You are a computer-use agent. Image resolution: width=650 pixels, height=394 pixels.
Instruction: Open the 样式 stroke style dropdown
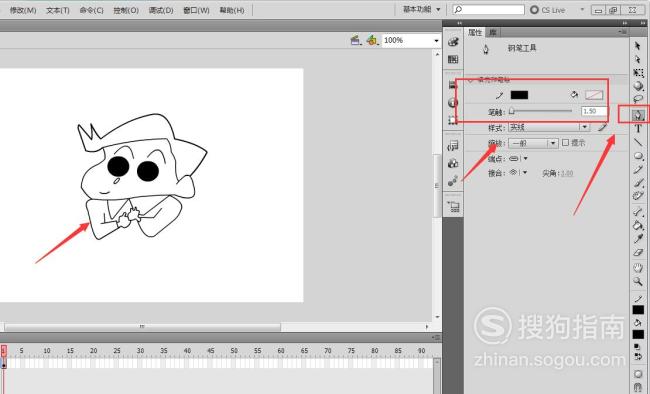click(x=549, y=127)
